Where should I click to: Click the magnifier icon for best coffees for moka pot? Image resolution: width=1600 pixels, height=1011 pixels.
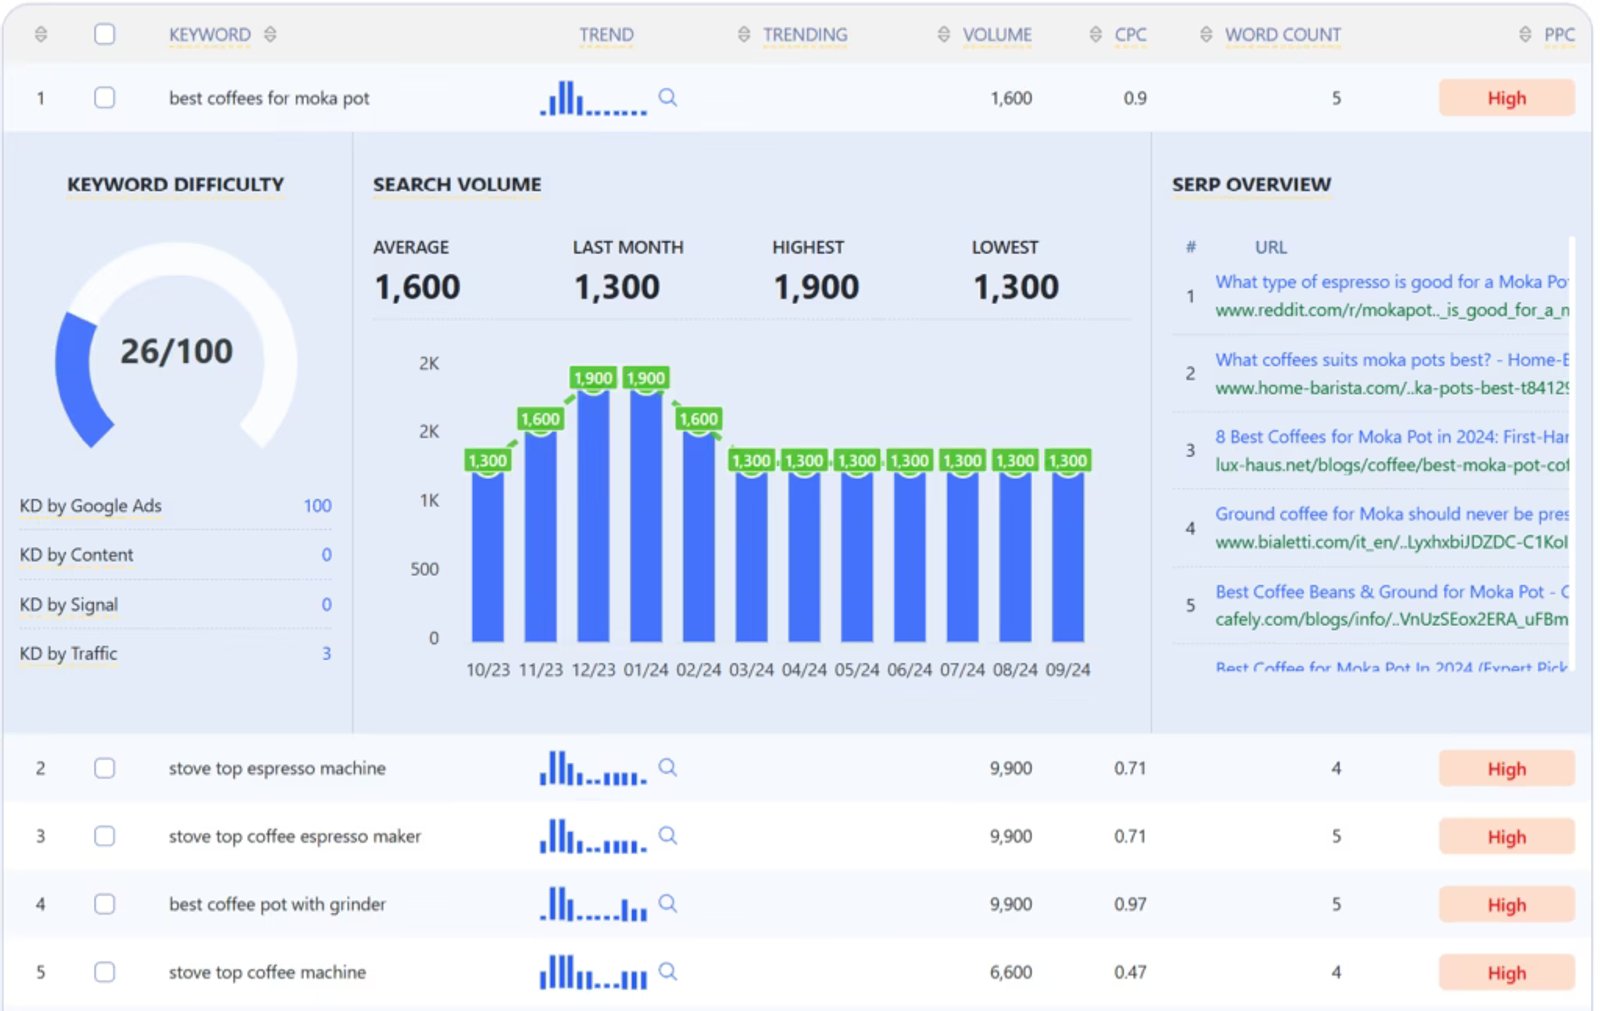(x=668, y=97)
